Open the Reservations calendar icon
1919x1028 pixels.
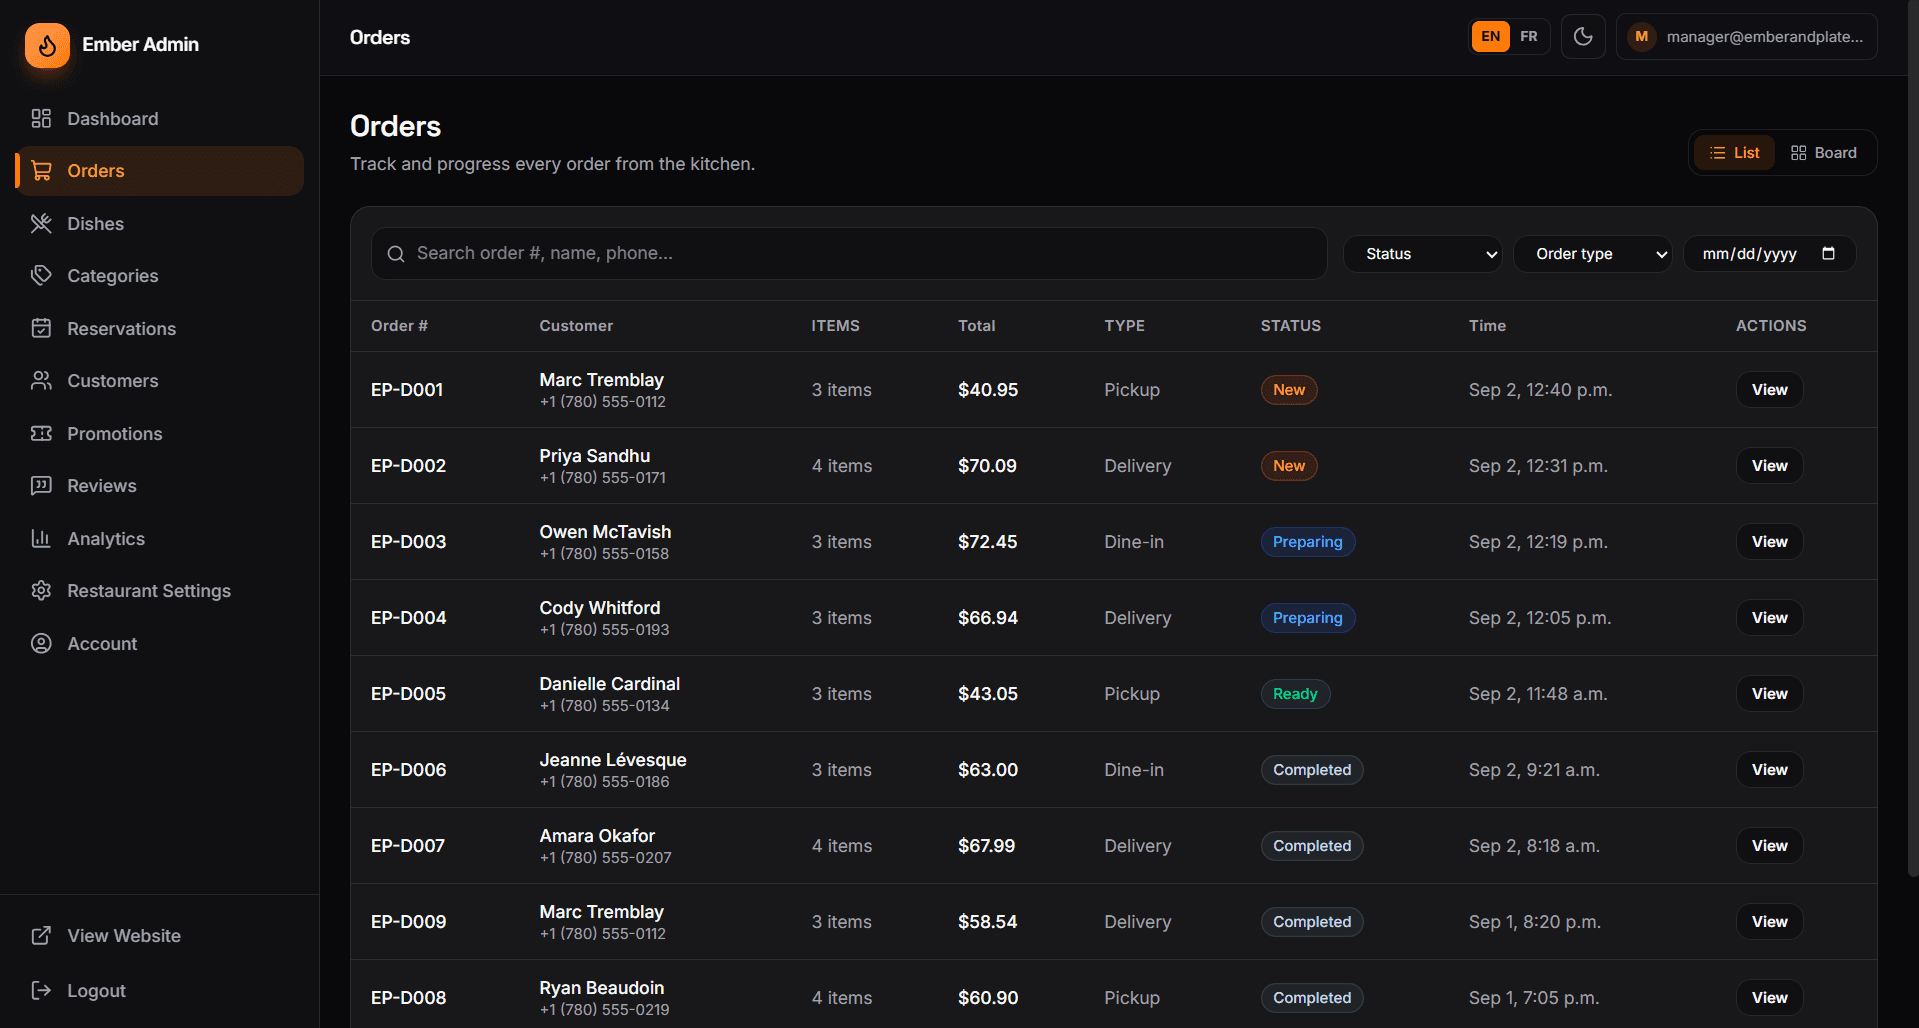(41, 329)
